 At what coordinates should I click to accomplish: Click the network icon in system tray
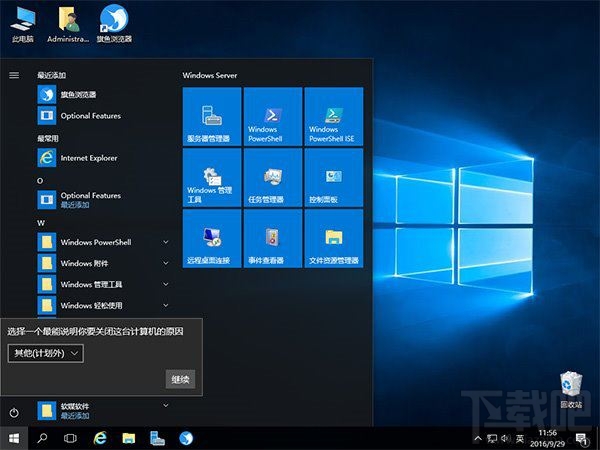point(492,439)
